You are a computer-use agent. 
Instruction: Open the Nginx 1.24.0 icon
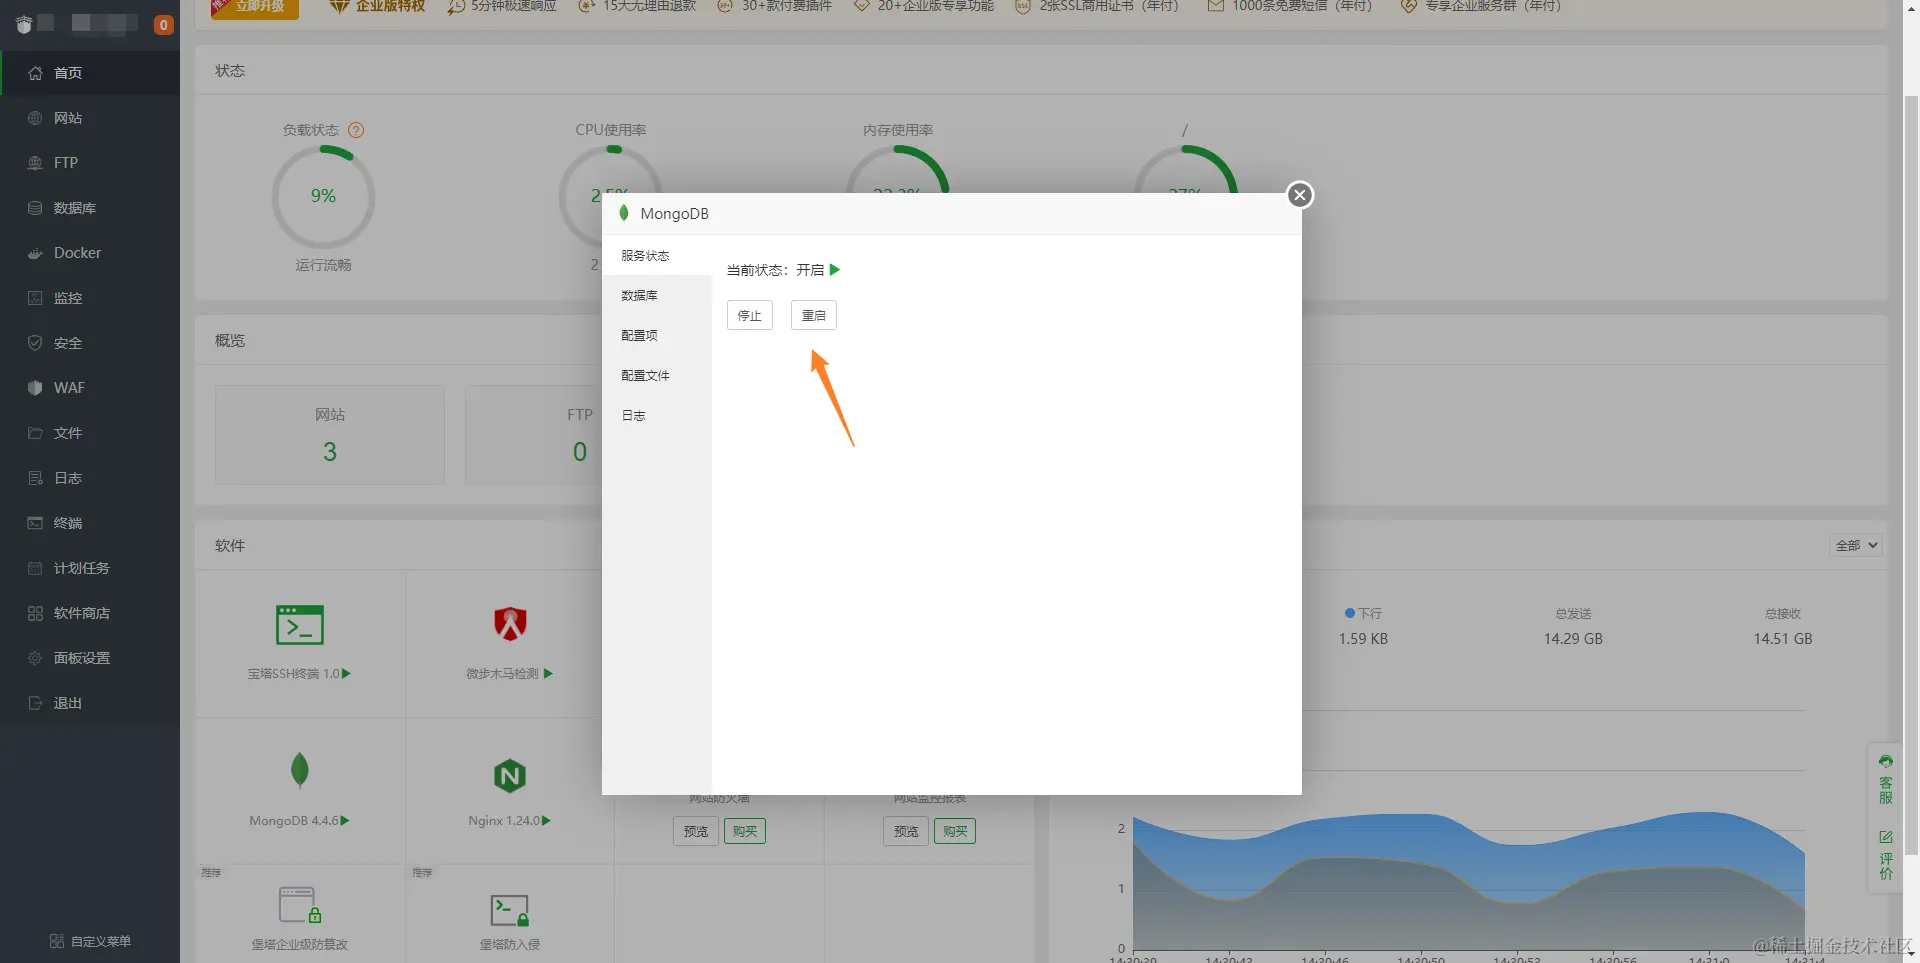tap(510, 776)
